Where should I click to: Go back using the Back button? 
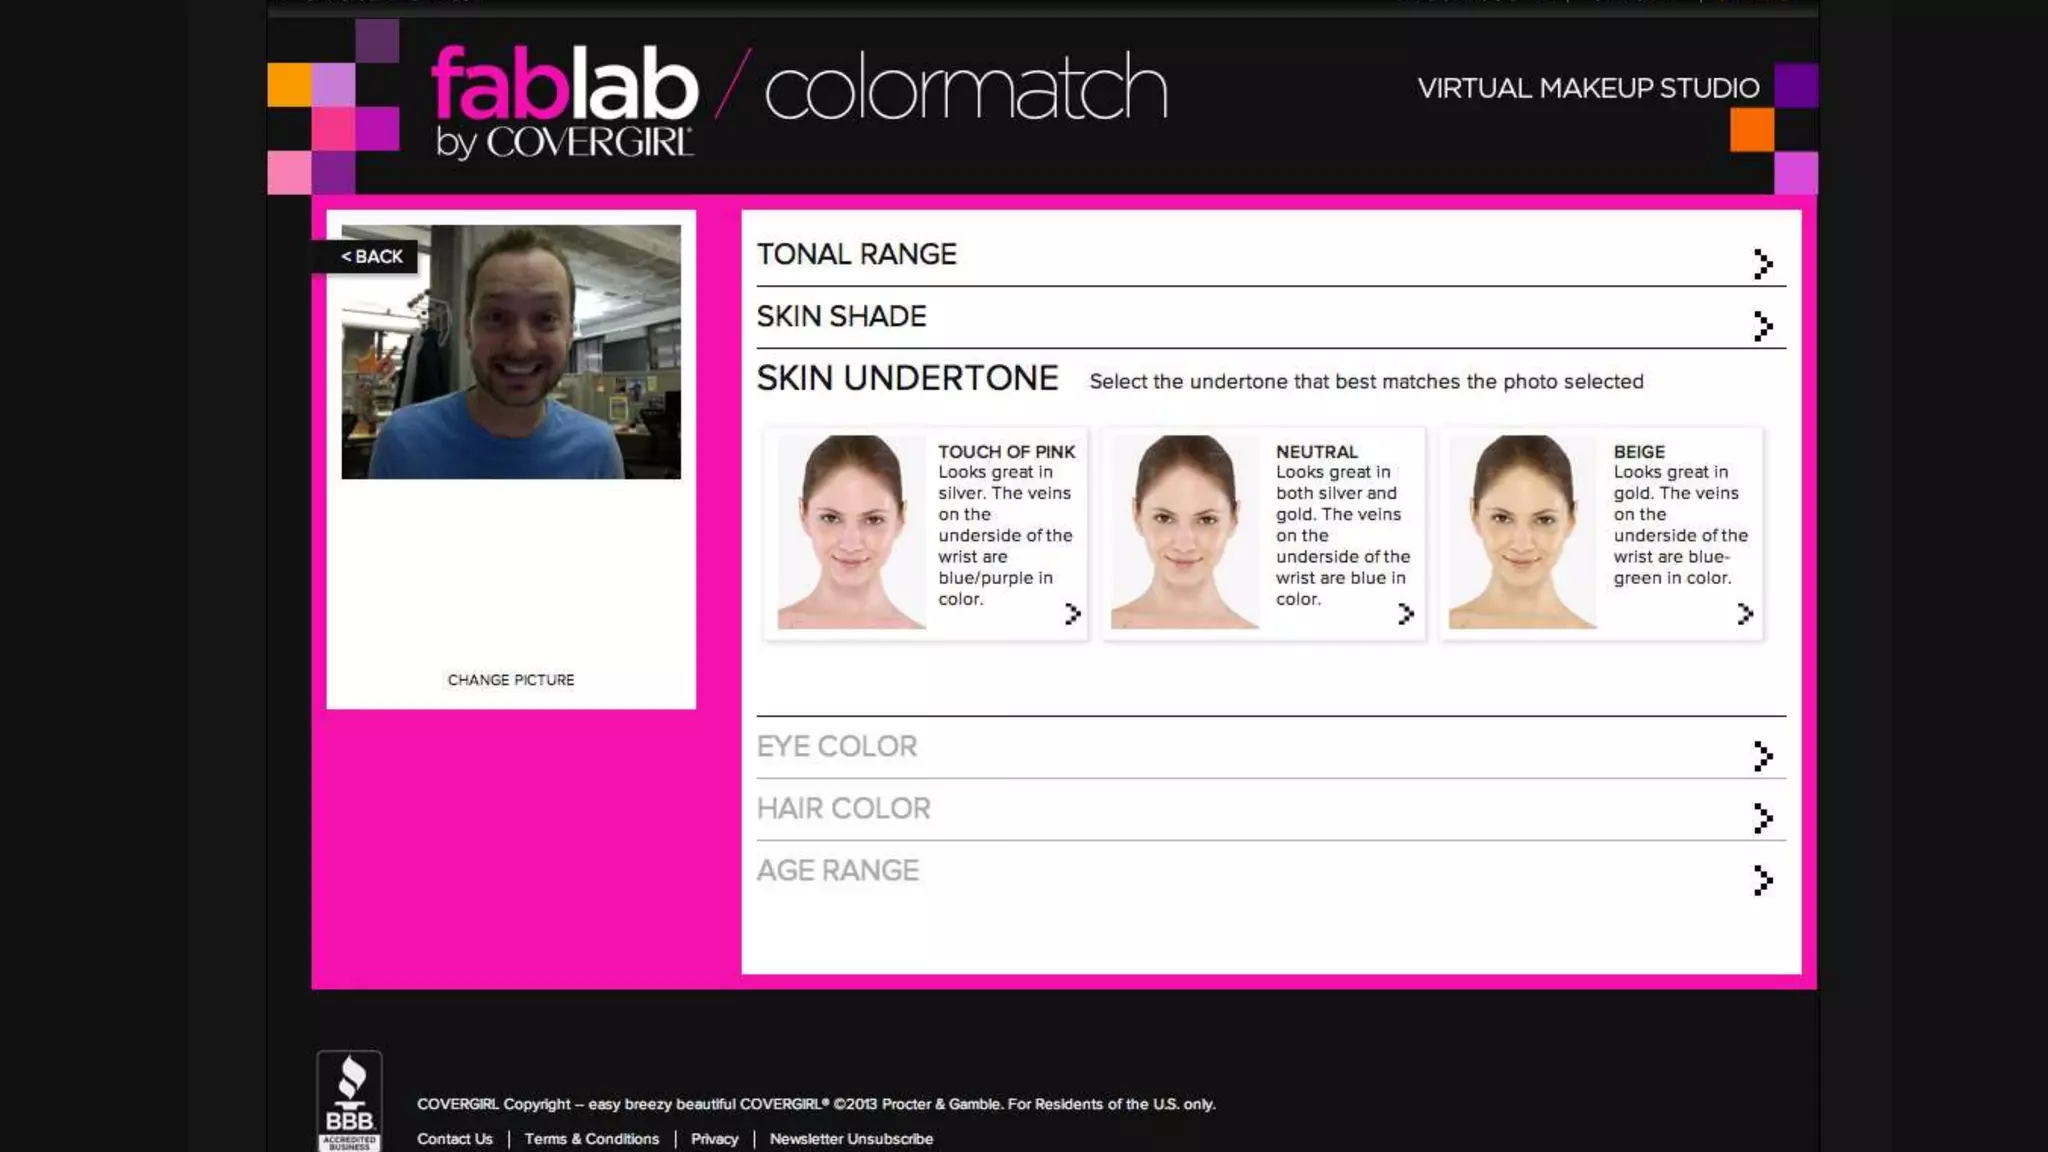[x=372, y=257]
